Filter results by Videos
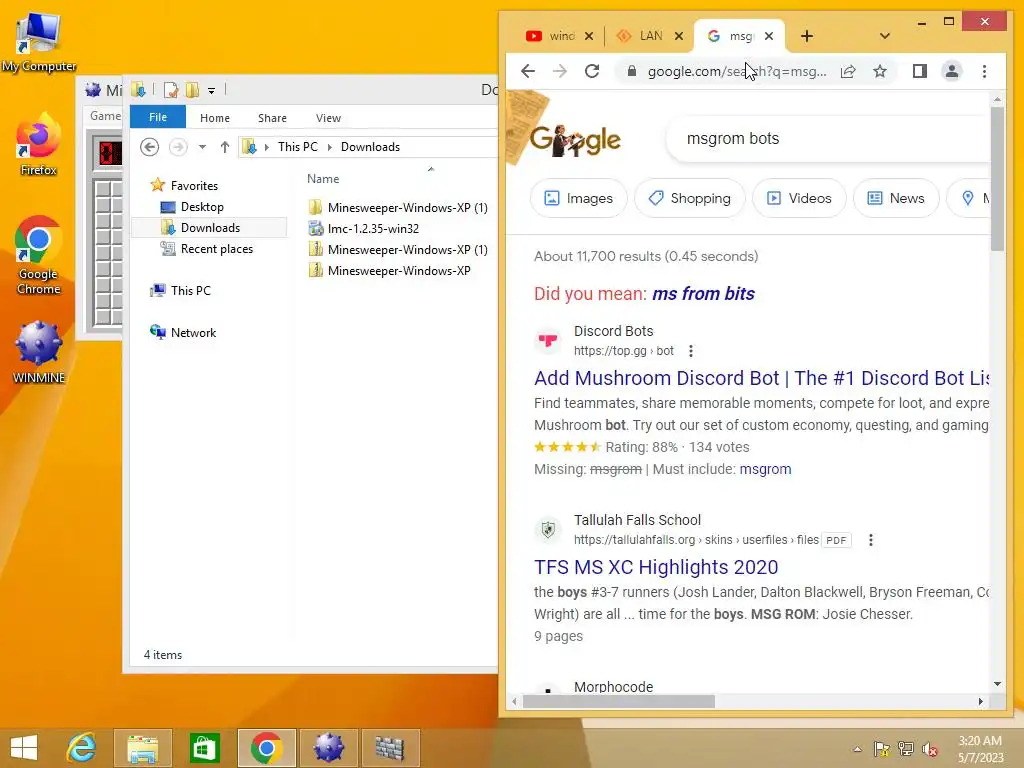Screen dimensions: 1024x768 pos(799,198)
